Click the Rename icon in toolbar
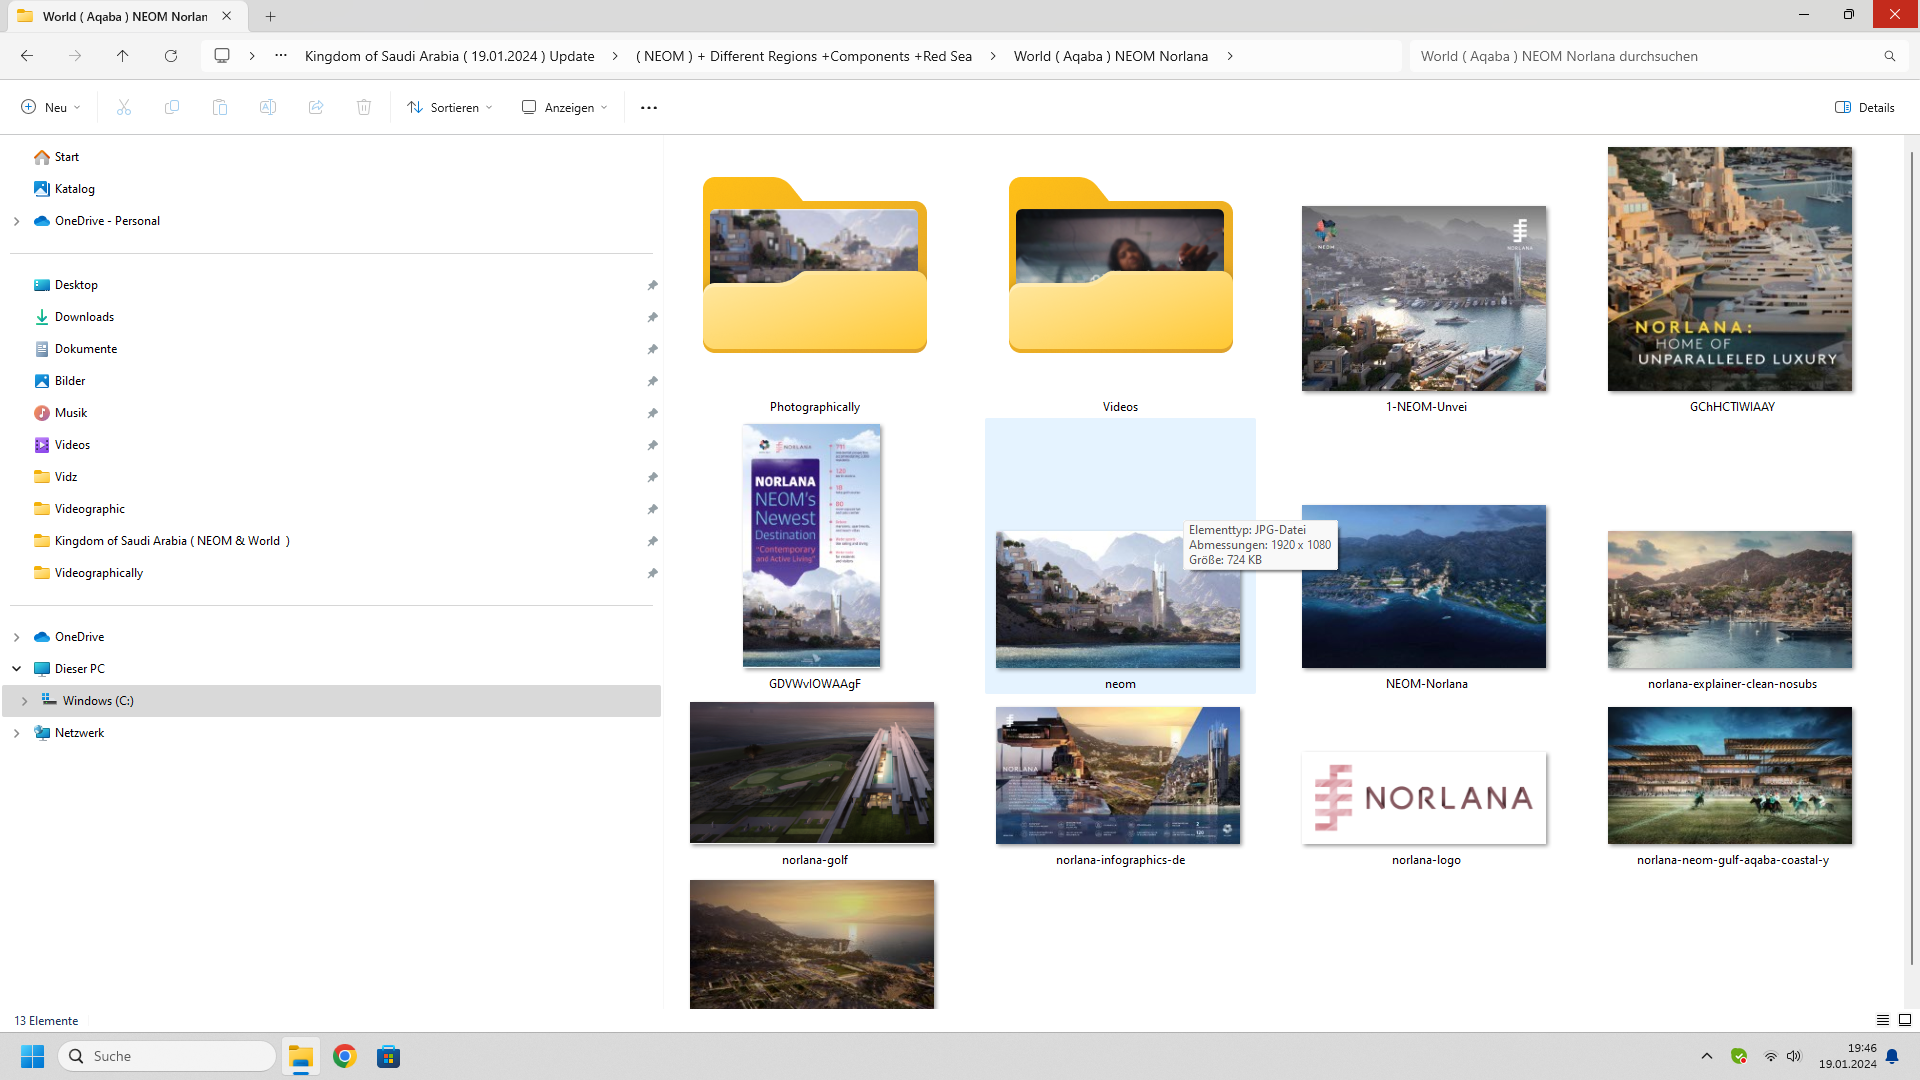The width and height of the screenshot is (1920, 1080). tap(268, 107)
